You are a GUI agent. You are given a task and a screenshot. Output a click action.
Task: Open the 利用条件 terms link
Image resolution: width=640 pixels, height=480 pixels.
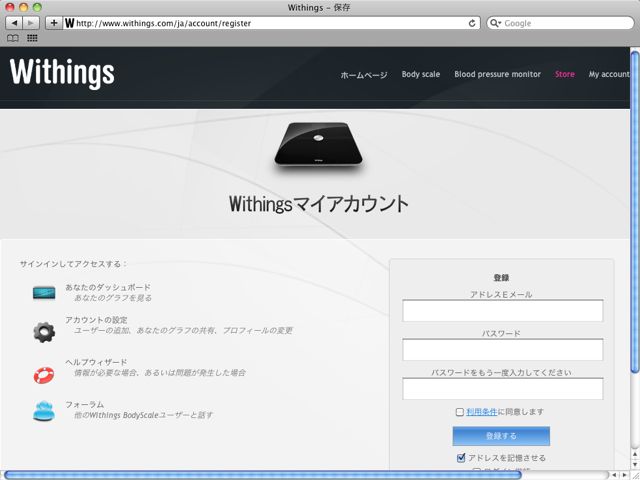point(482,412)
